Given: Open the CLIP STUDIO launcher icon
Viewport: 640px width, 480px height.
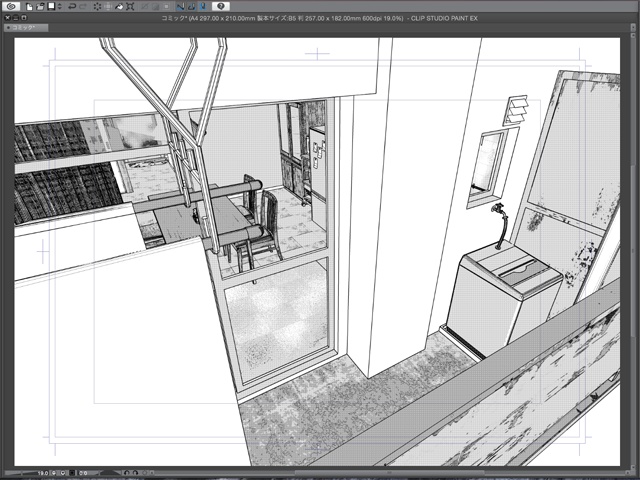Looking at the screenshot, I should 11,6.
